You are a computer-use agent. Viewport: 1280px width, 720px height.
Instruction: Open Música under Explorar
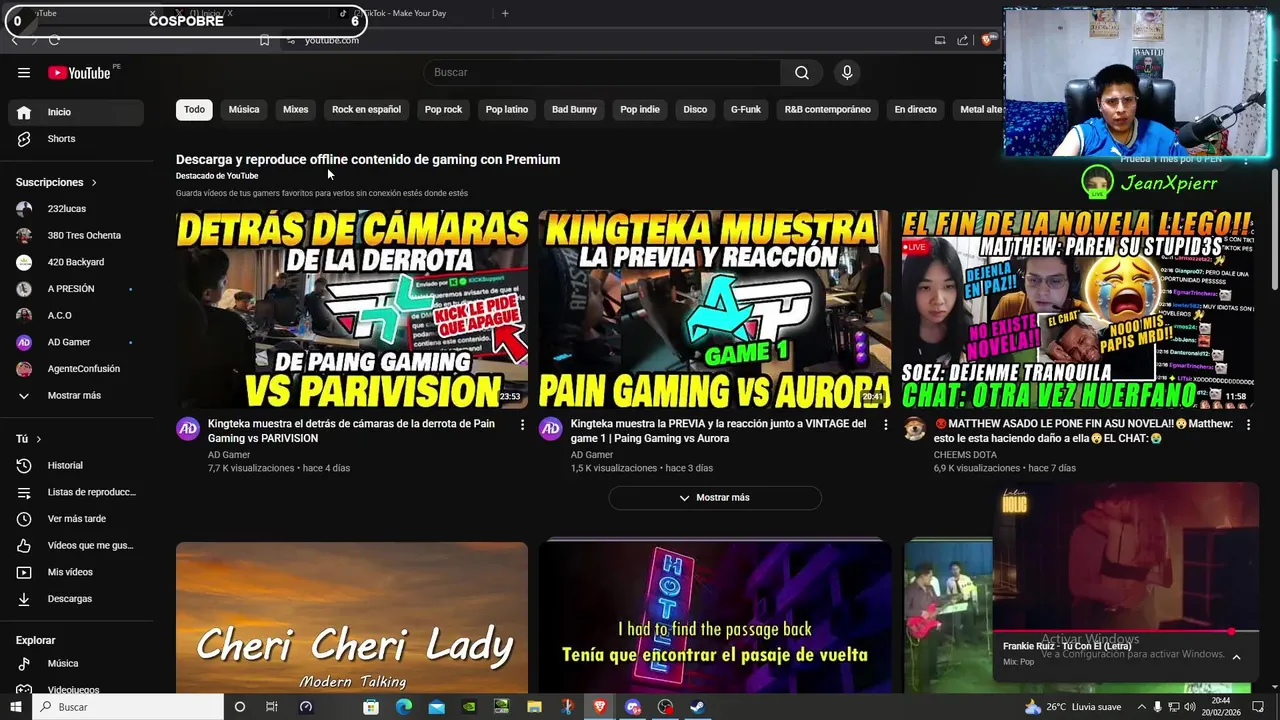pyautogui.click(x=76, y=663)
